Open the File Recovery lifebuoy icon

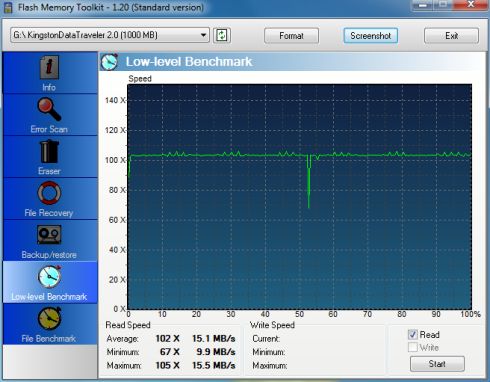click(x=49, y=193)
